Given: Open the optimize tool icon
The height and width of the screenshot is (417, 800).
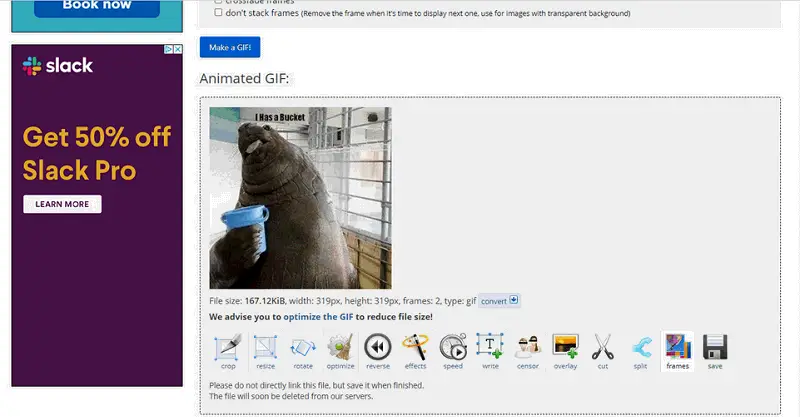Looking at the screenshot, I should point(340,352).
